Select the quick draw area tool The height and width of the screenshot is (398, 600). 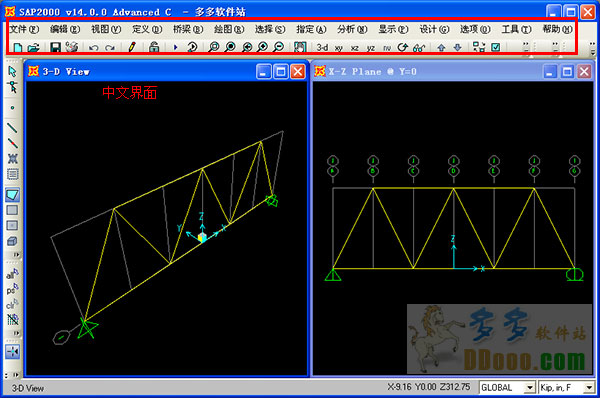pyautogui.click(x=12, y=225)
